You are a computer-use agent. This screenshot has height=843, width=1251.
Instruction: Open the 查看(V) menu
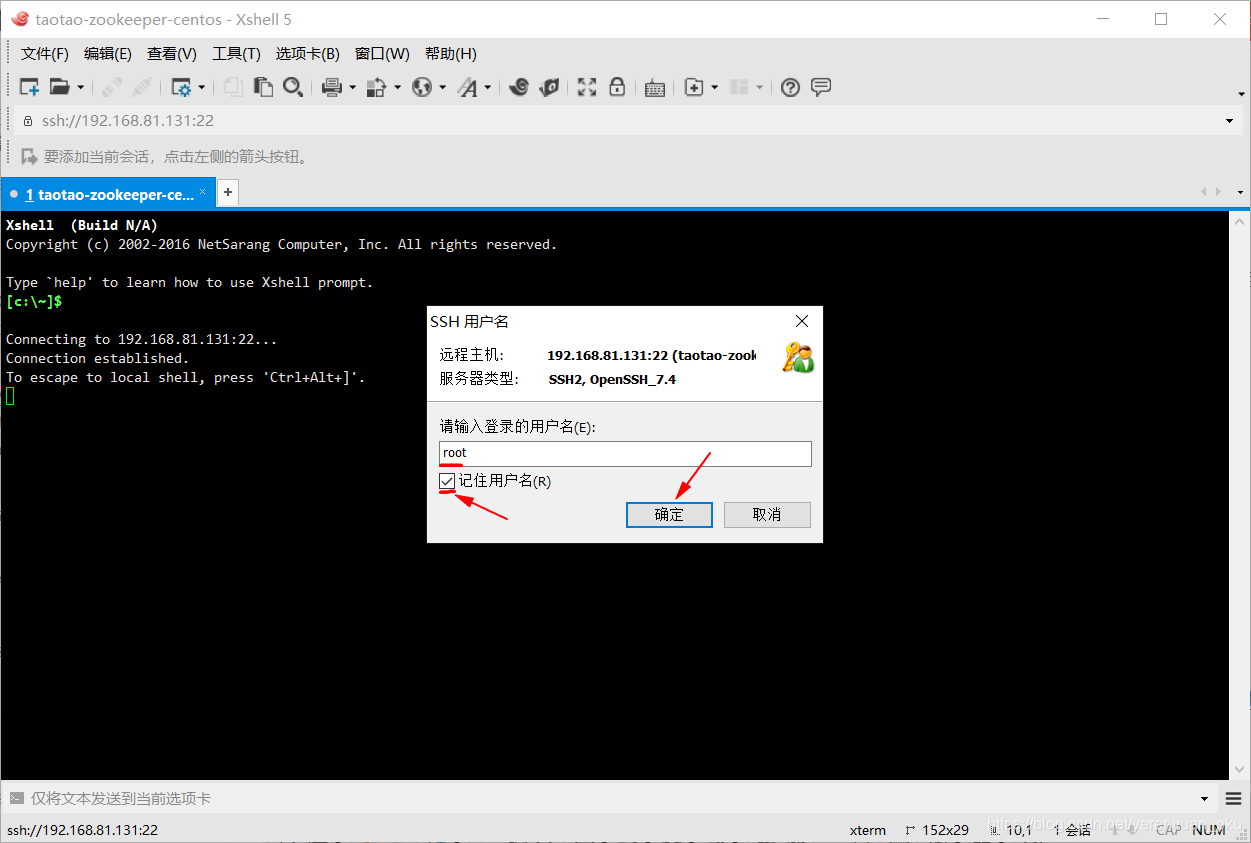point(172,54)
